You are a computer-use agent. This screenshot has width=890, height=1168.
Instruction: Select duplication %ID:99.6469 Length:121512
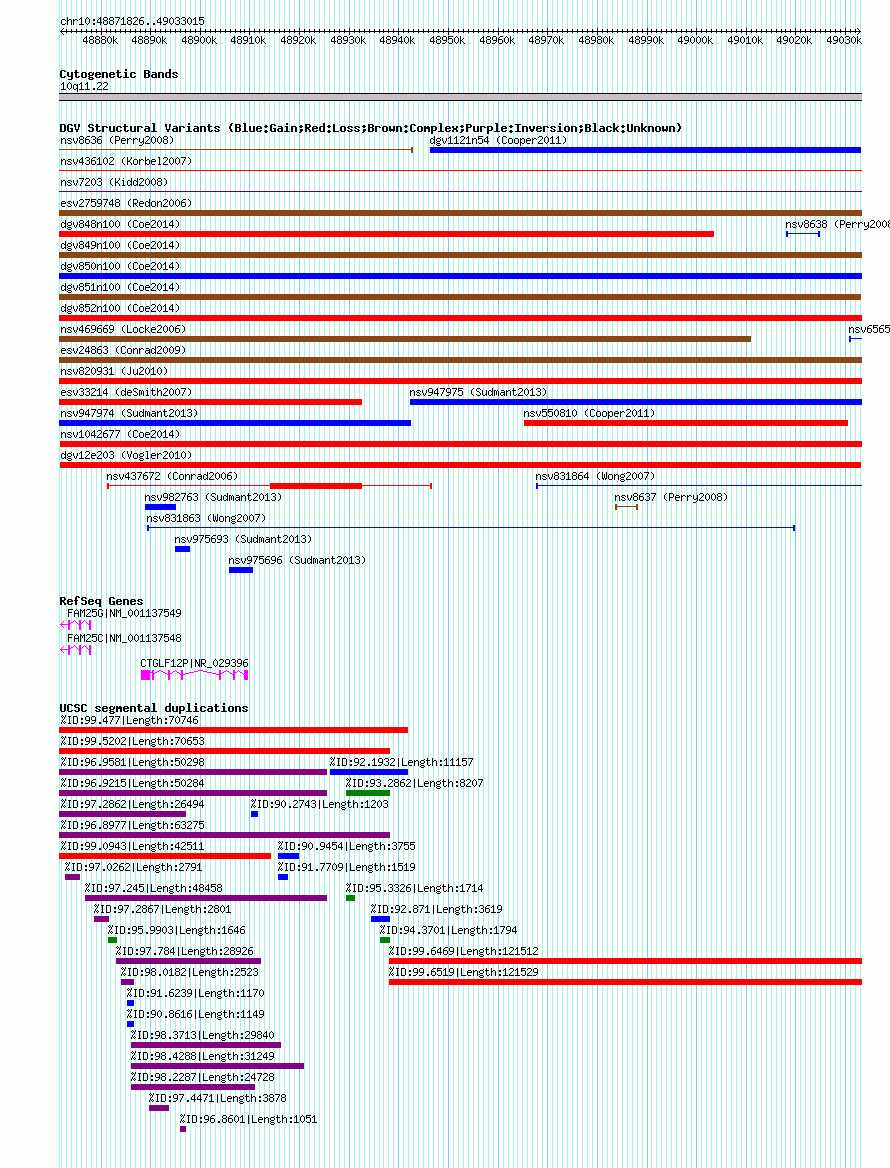coord(626,961)
